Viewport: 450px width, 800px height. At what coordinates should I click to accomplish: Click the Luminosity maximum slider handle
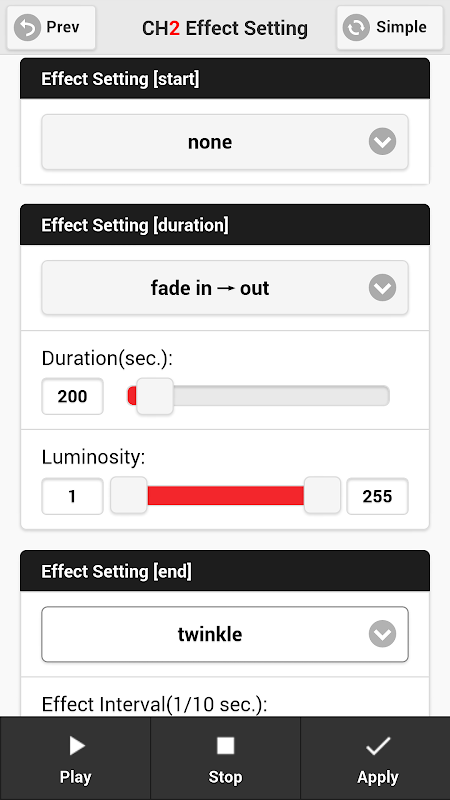[322, 495]
